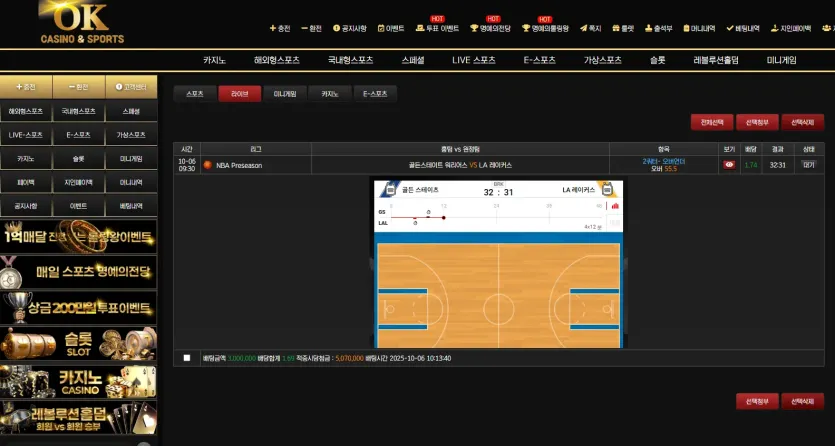Open 지인페이백 in the top header links
Screen dimensions: 835x446
(791, 29)
